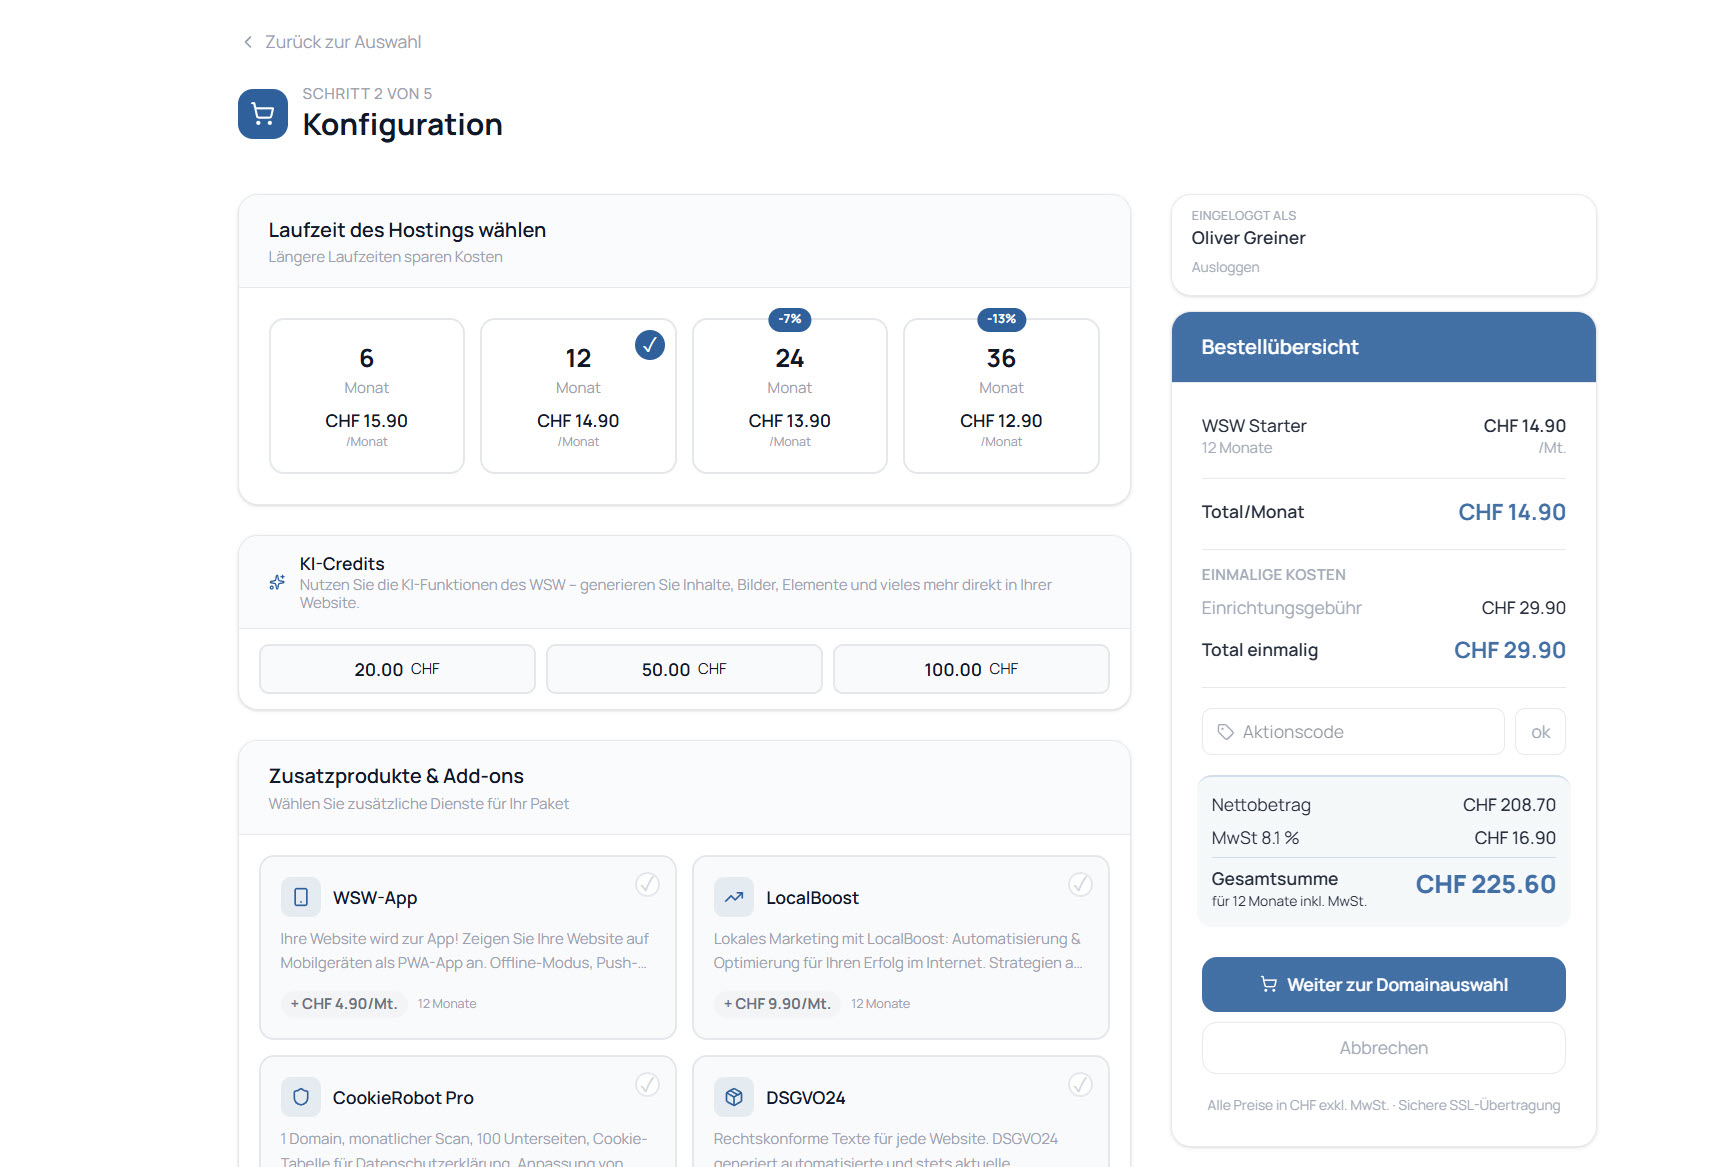Click the LocalBoost trend chart icon
Image resolution: width=1736 pixels, height=1167 pixels.
[x=734, y=897]
